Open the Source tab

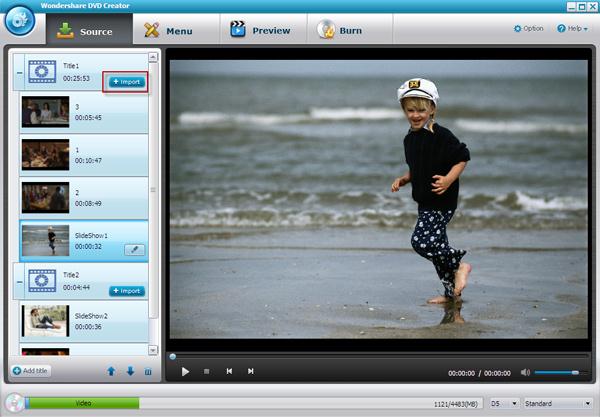coord(90,29)
